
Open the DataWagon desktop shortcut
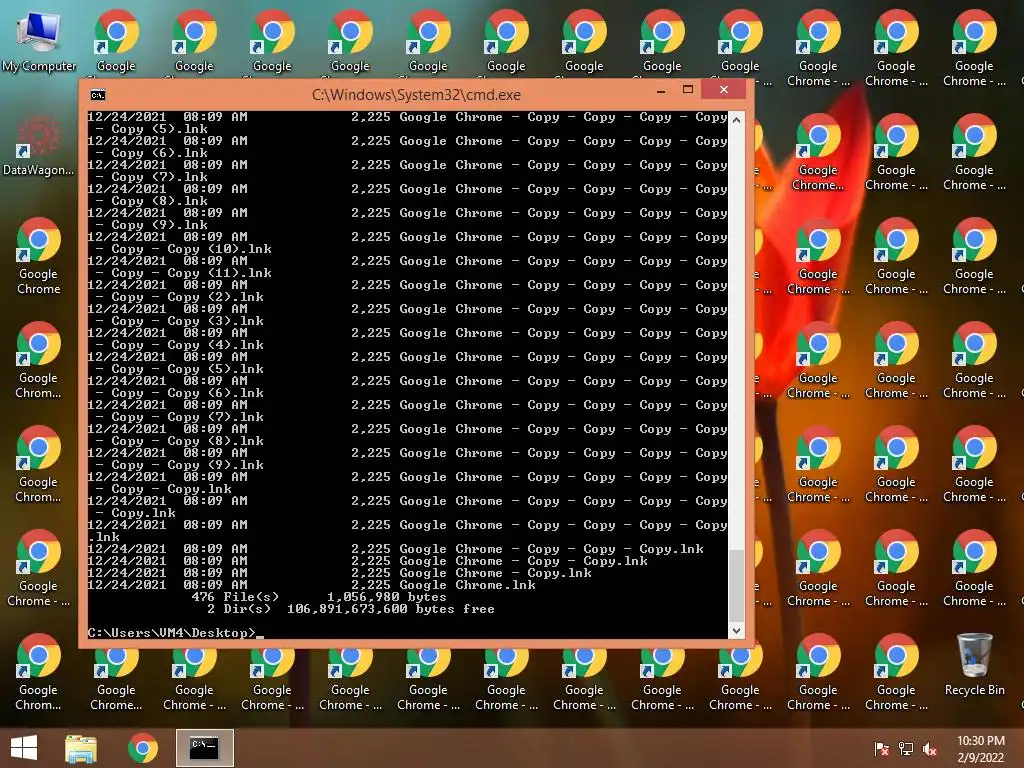coord(39,145)
